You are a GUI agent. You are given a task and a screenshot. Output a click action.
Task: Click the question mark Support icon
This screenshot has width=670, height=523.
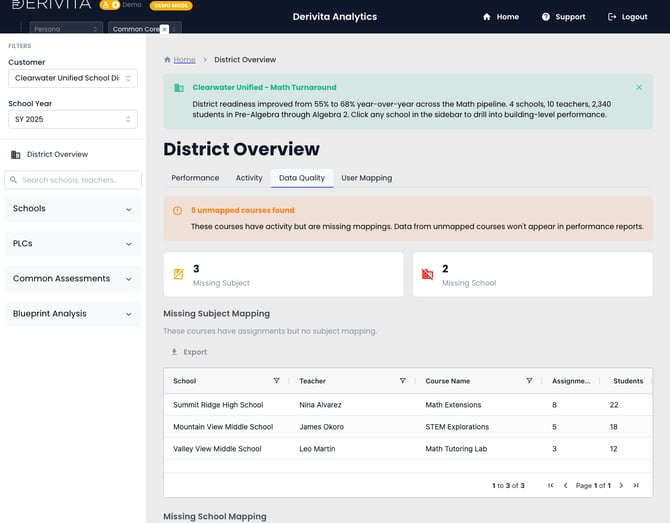[546, 17]
